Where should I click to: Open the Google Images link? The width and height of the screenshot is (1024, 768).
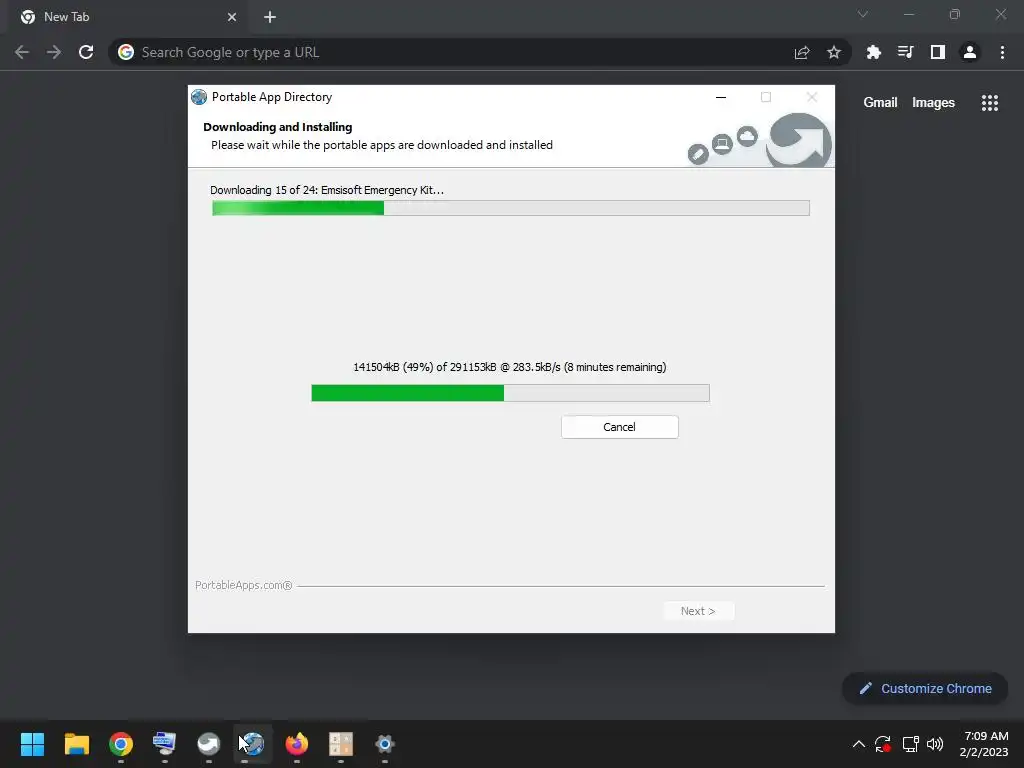tap(933, 103)
